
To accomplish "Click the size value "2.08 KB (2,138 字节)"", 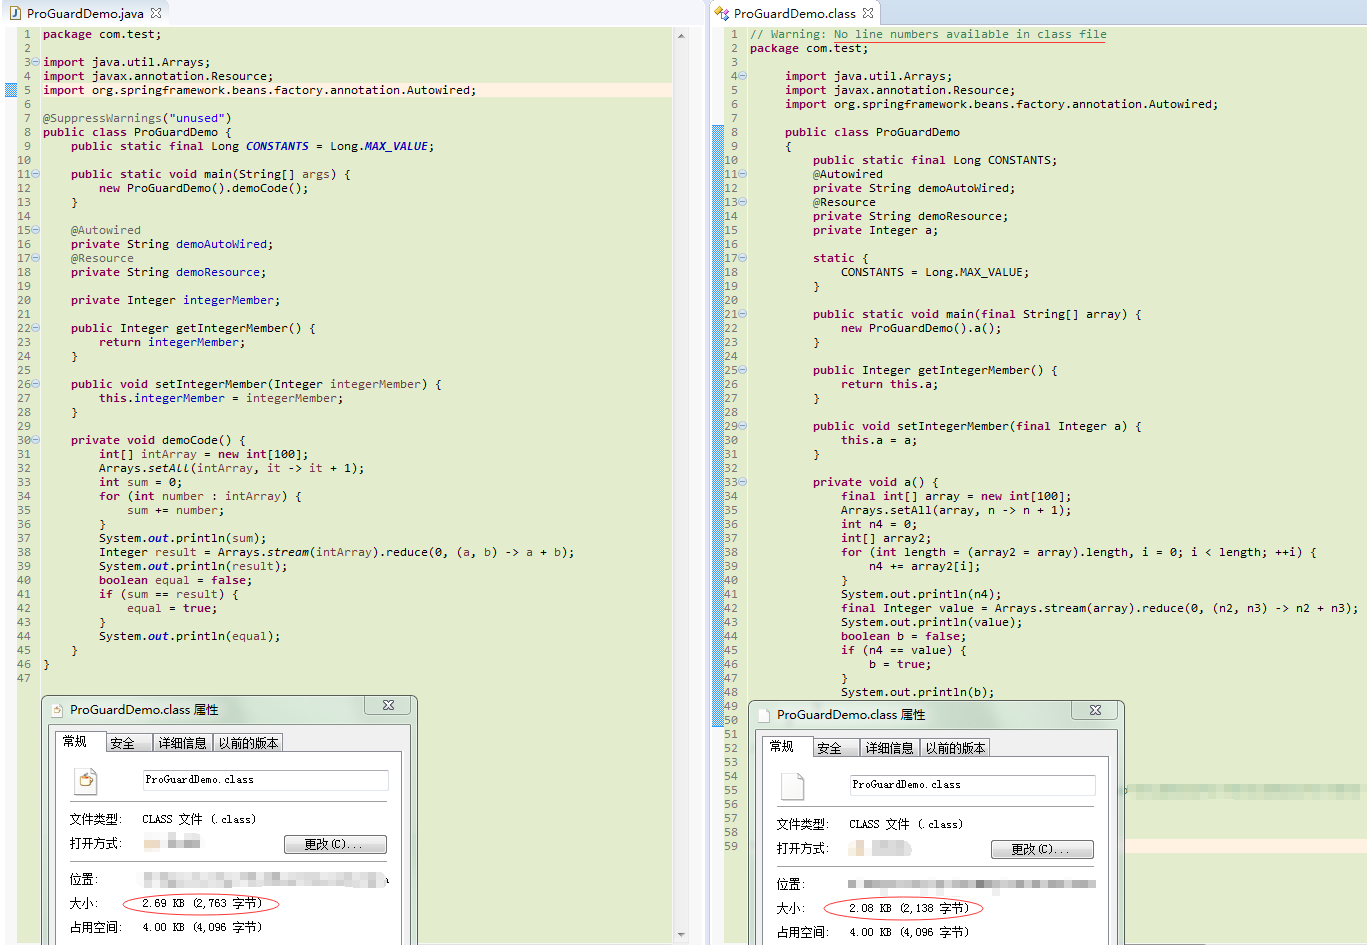I will pyautogui.click(x=909, y=908).
